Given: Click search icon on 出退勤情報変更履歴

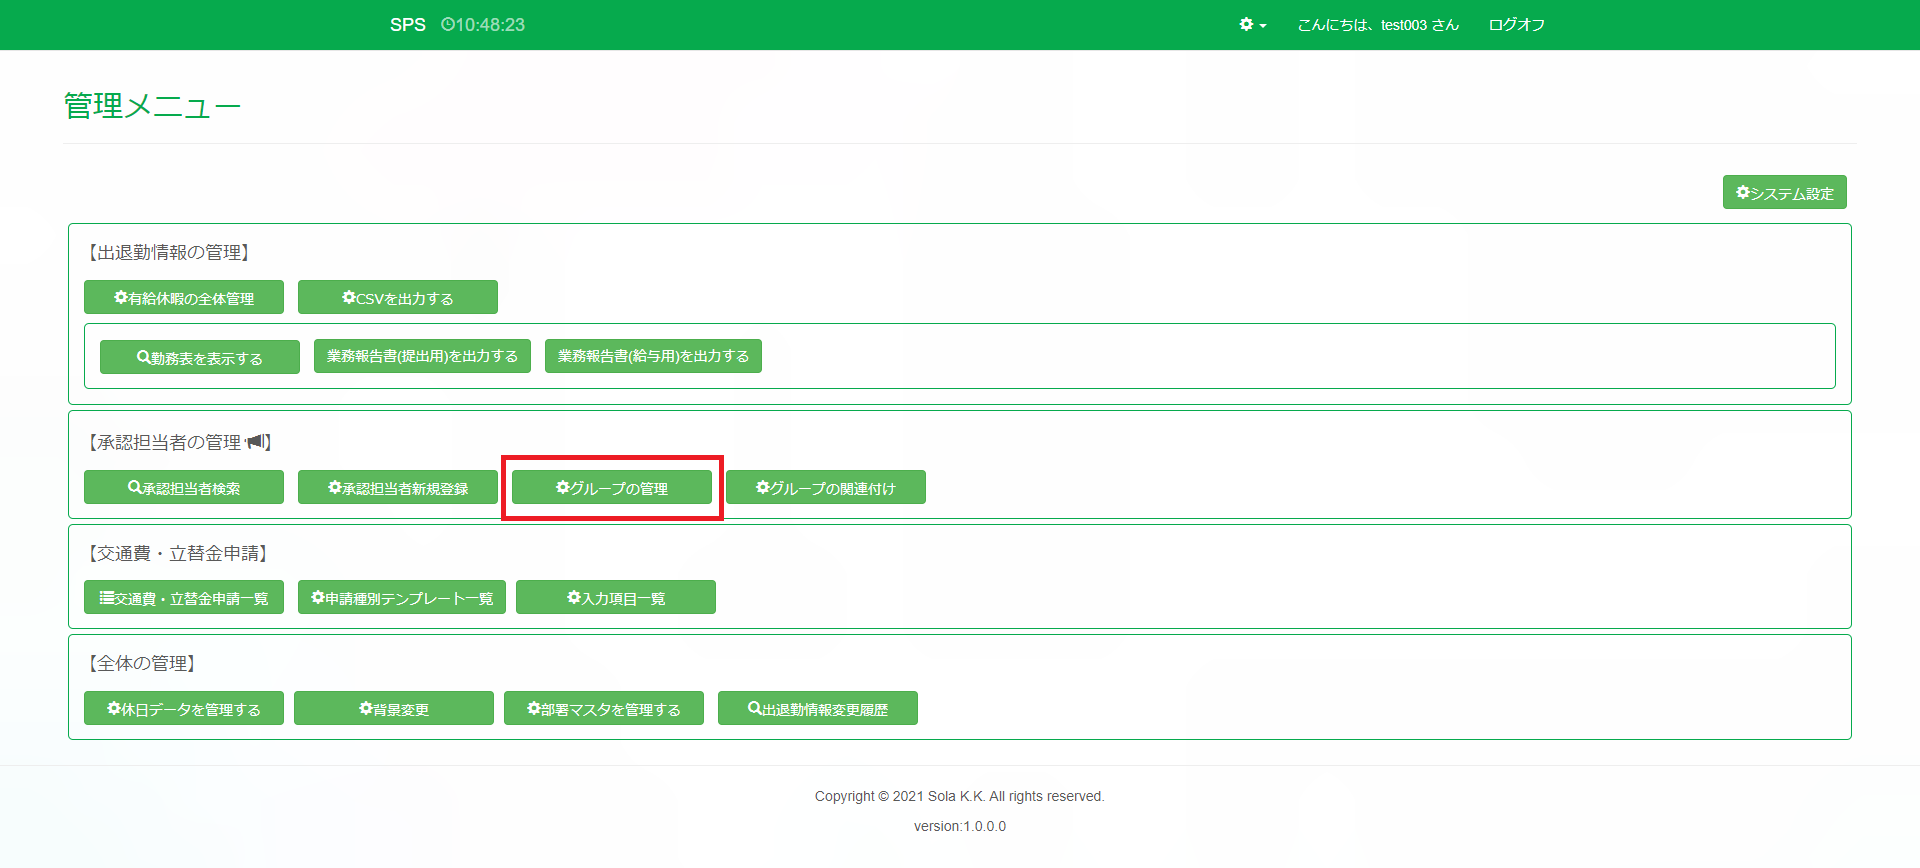Looking at the screenshot, I should [x=755, y=708].
